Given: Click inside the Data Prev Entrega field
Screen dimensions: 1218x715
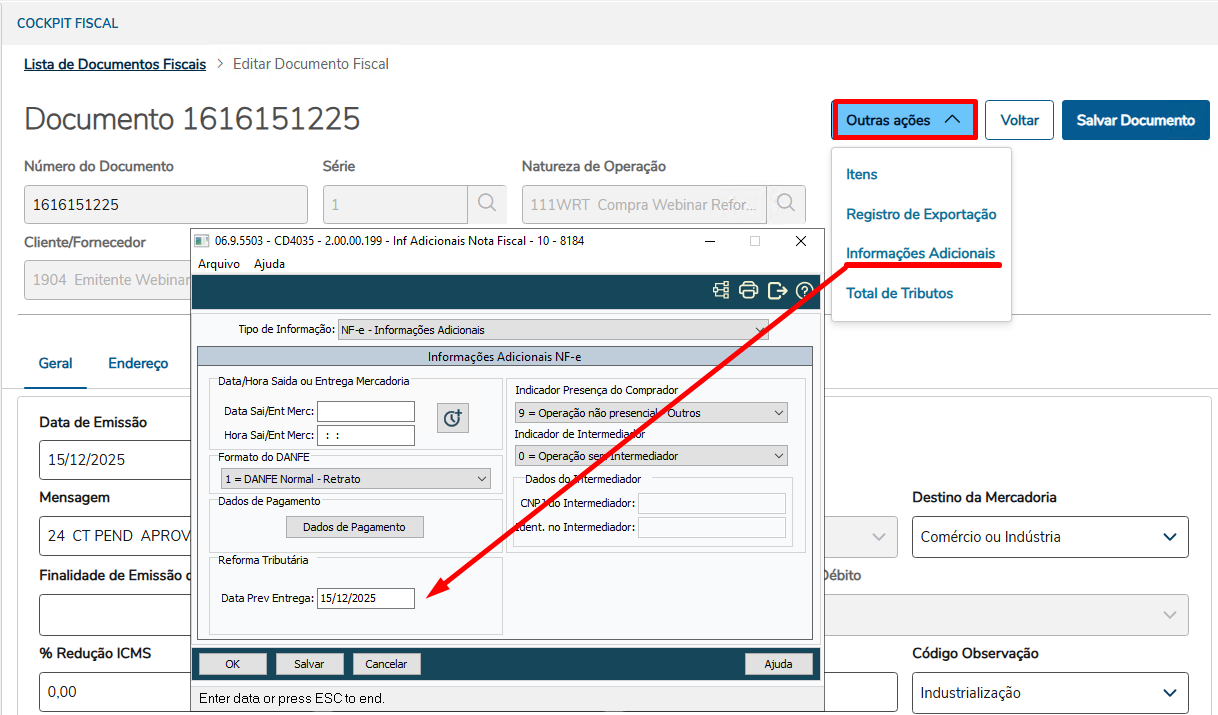Looking at the screenshot, I should click(365, 598).
